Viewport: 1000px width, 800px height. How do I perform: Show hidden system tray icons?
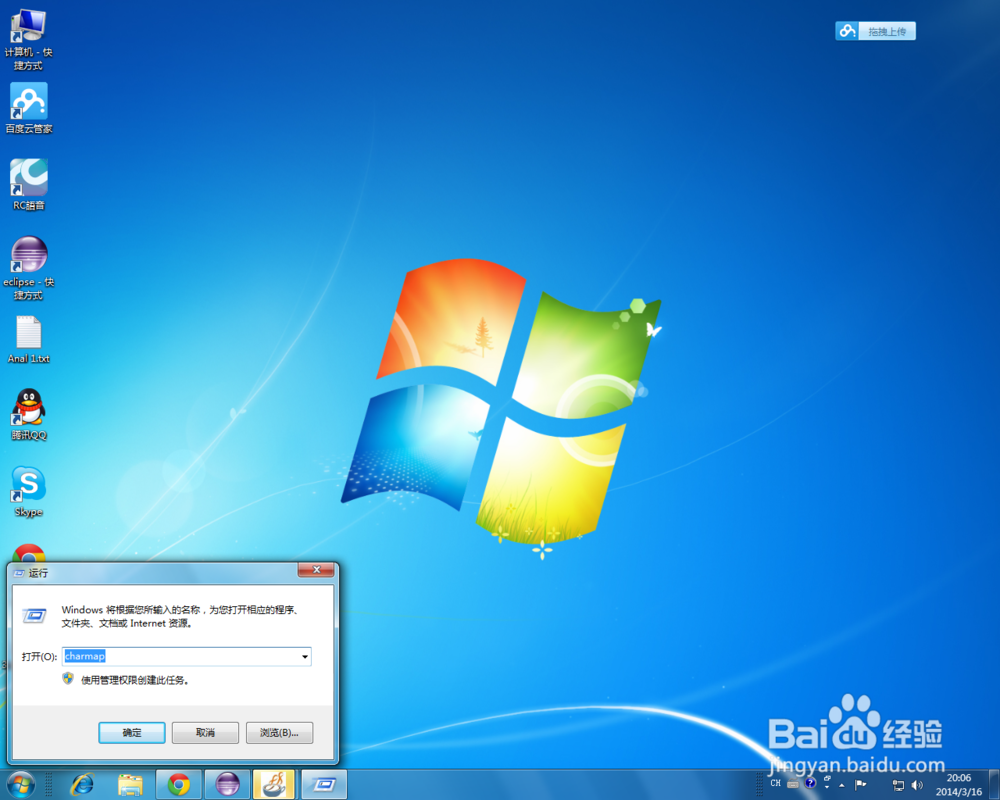click(842, 785)
